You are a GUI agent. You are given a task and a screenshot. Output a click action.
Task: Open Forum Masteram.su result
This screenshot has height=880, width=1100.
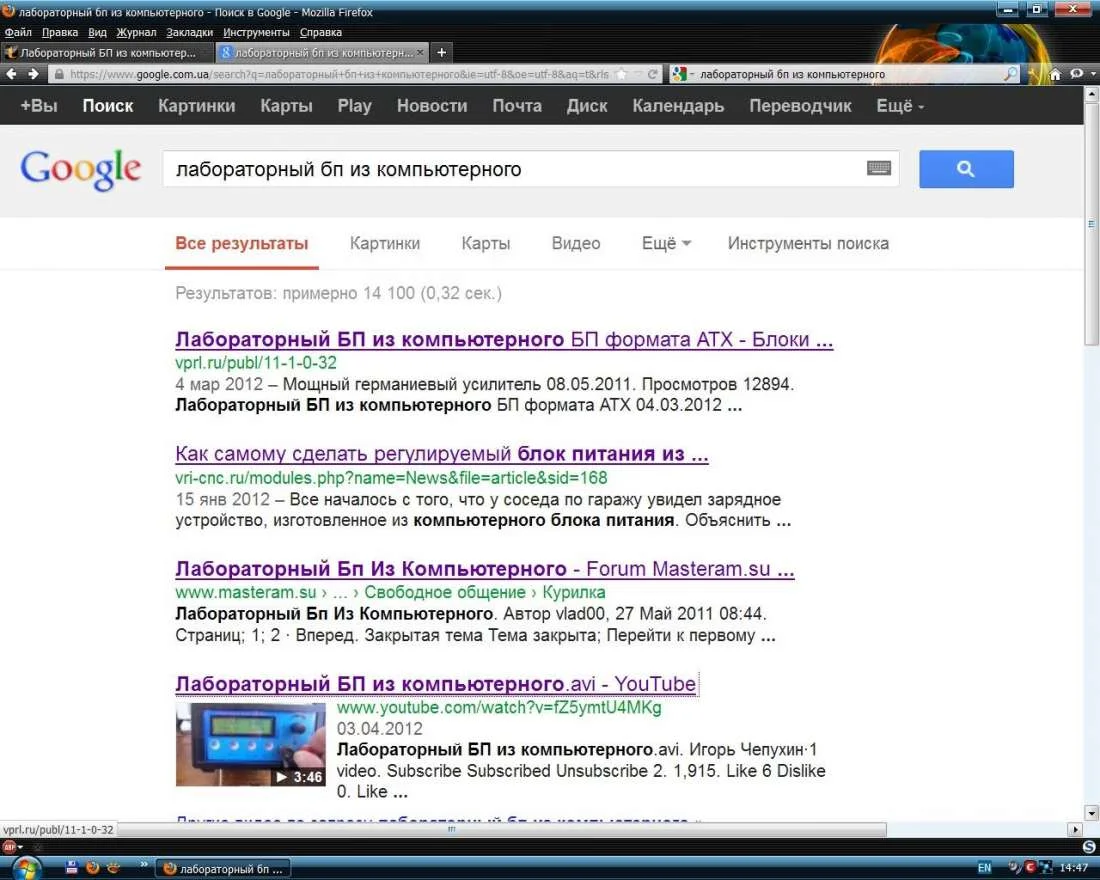click(485, 568)
